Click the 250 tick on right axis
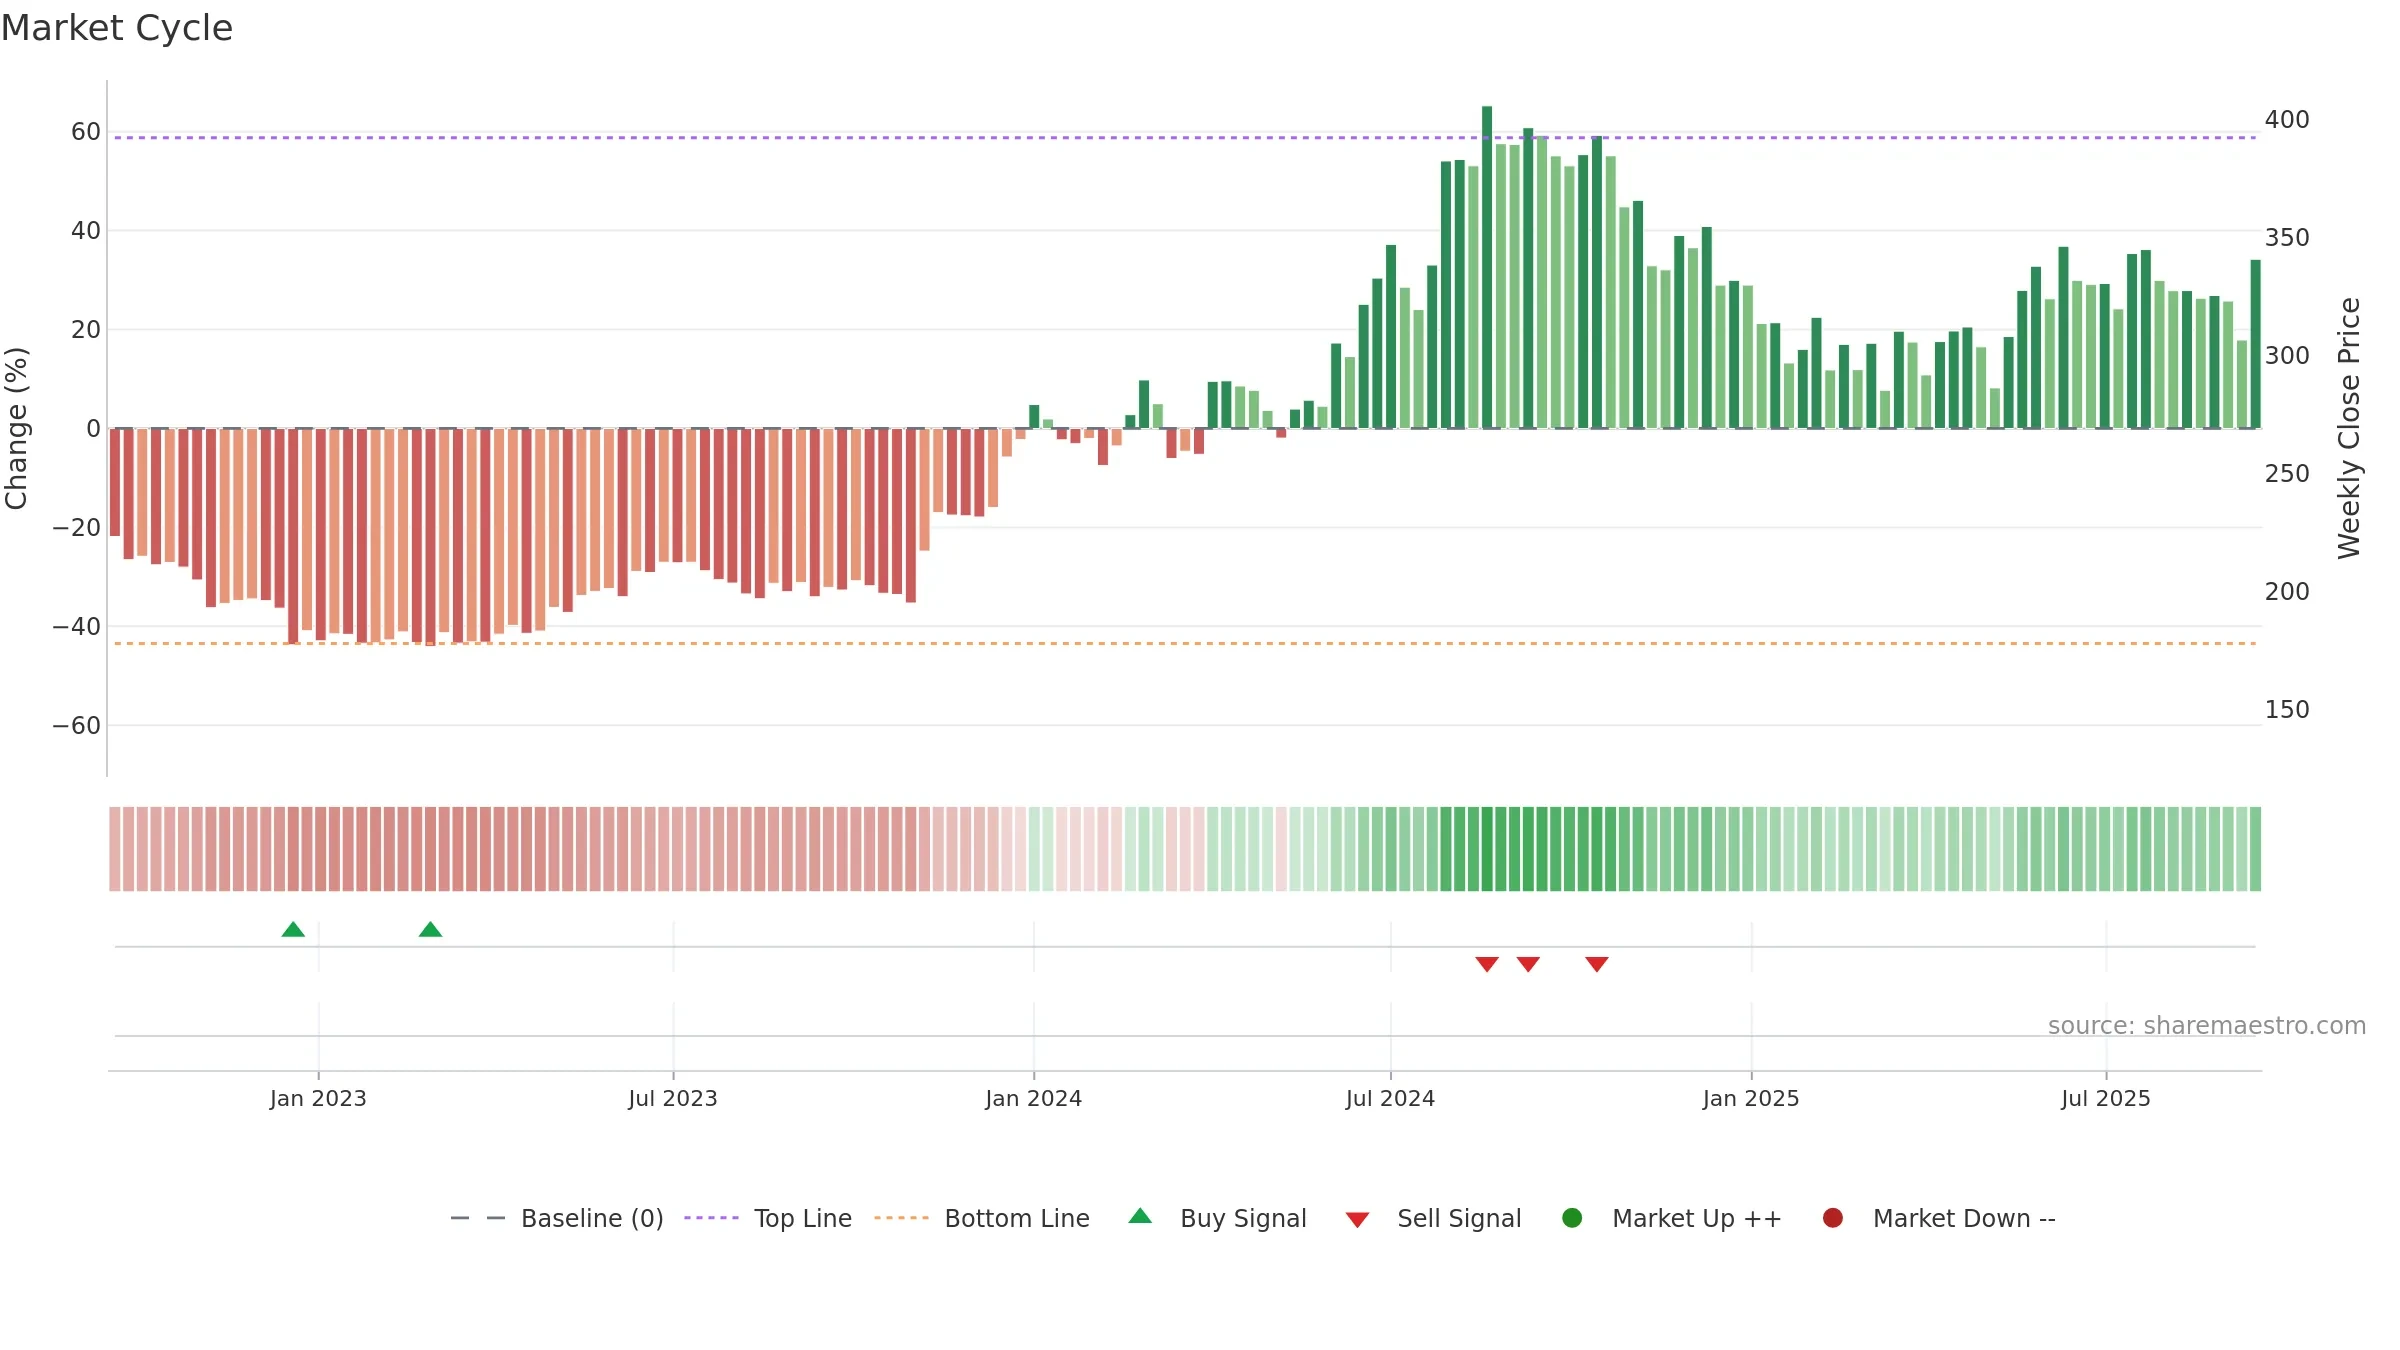This screenshot has height=1350, width=2400. (2287, 474)
